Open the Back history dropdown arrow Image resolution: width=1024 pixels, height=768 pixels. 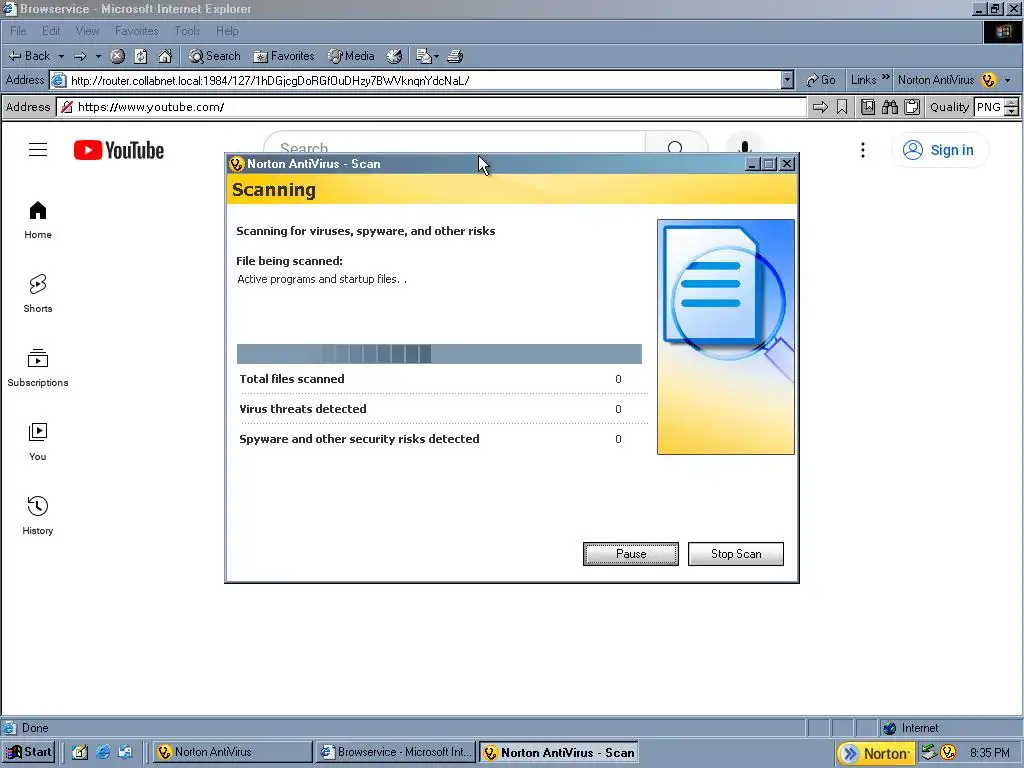(61, 56)
